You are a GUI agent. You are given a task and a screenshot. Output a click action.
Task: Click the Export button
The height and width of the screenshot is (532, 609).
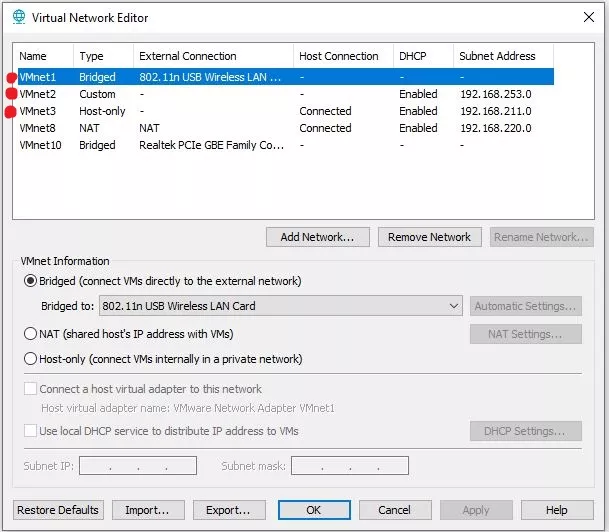[x=229, y=510]
